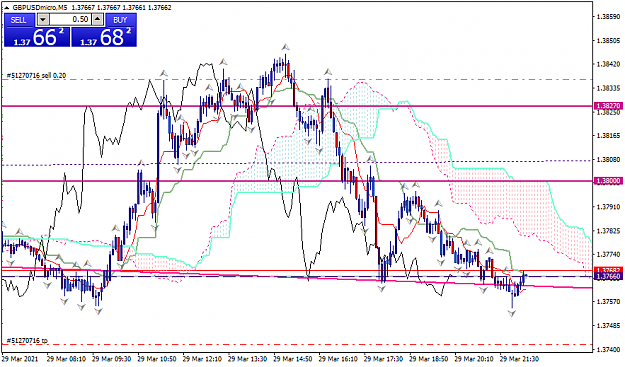Image resolution: width=625 pixels, height=367 pixels.
Task: Click the red 1.37682 price tag
Action: point(608,270)
